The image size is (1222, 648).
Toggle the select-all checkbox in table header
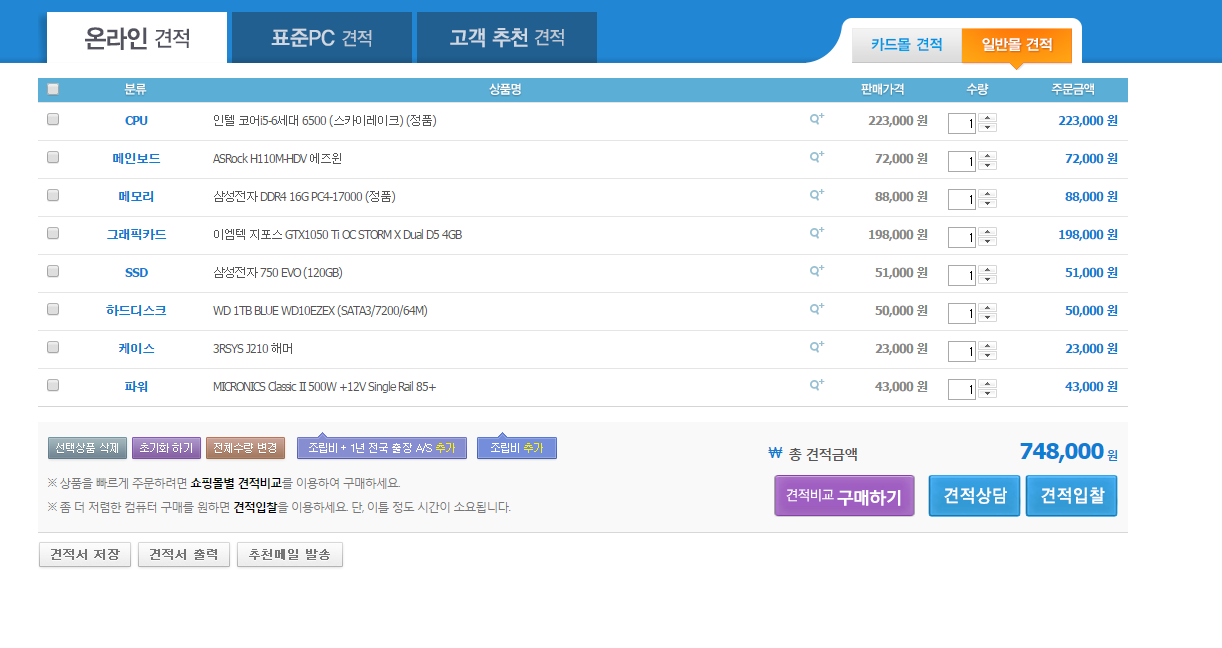[x=53, y=89]
